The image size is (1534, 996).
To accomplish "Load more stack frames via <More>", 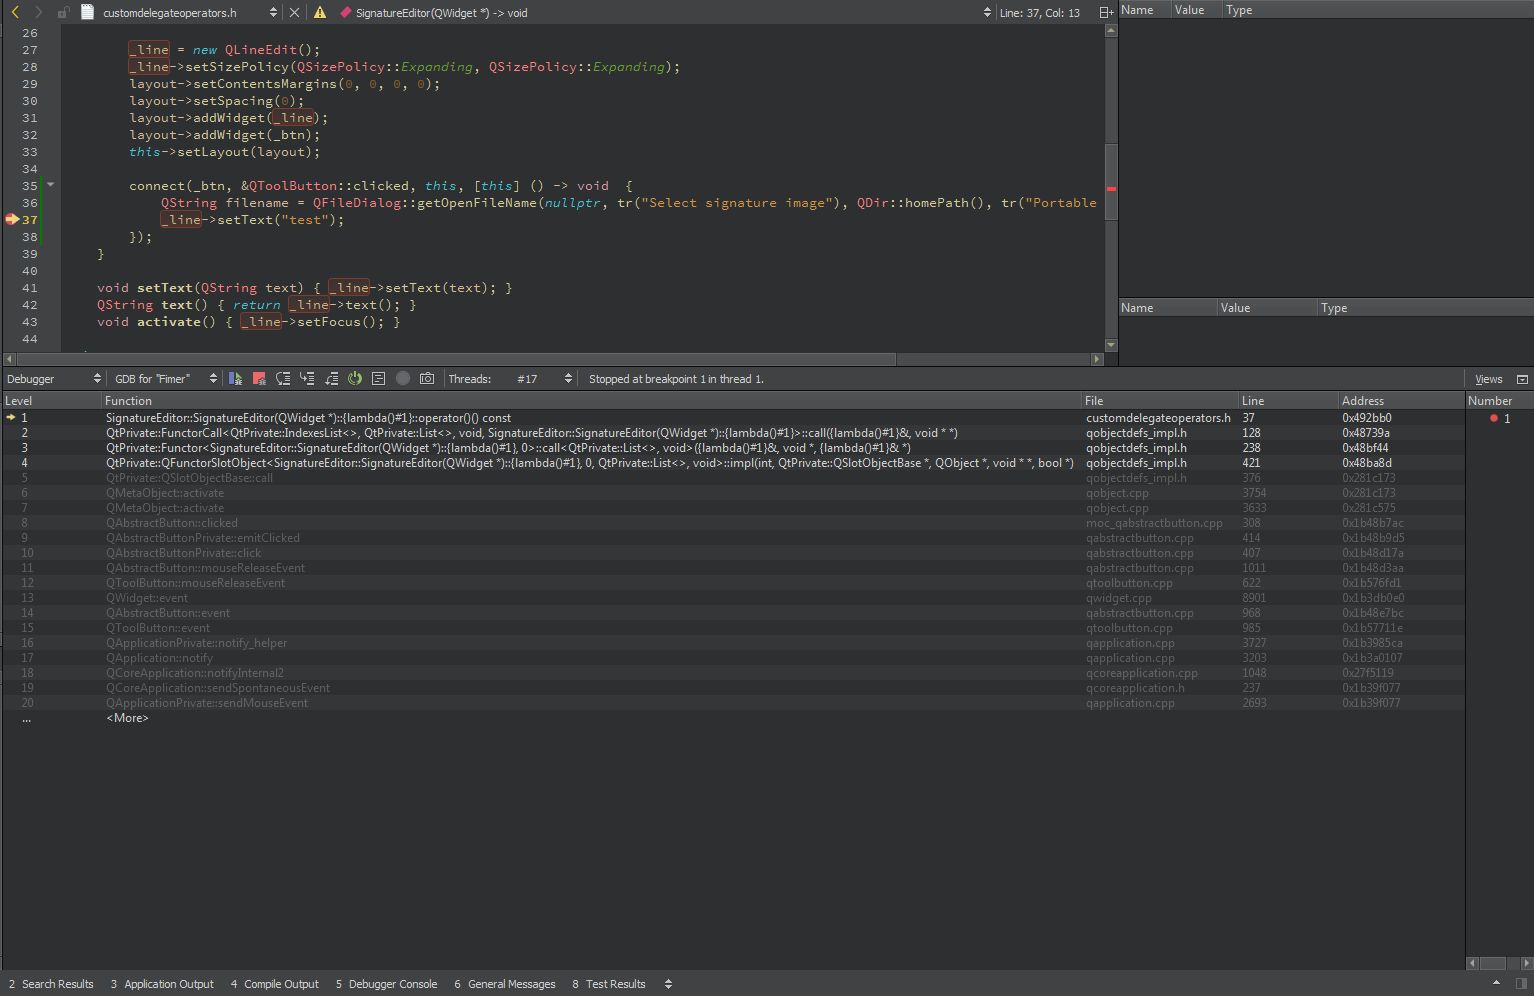I will [x=127, y=718].
